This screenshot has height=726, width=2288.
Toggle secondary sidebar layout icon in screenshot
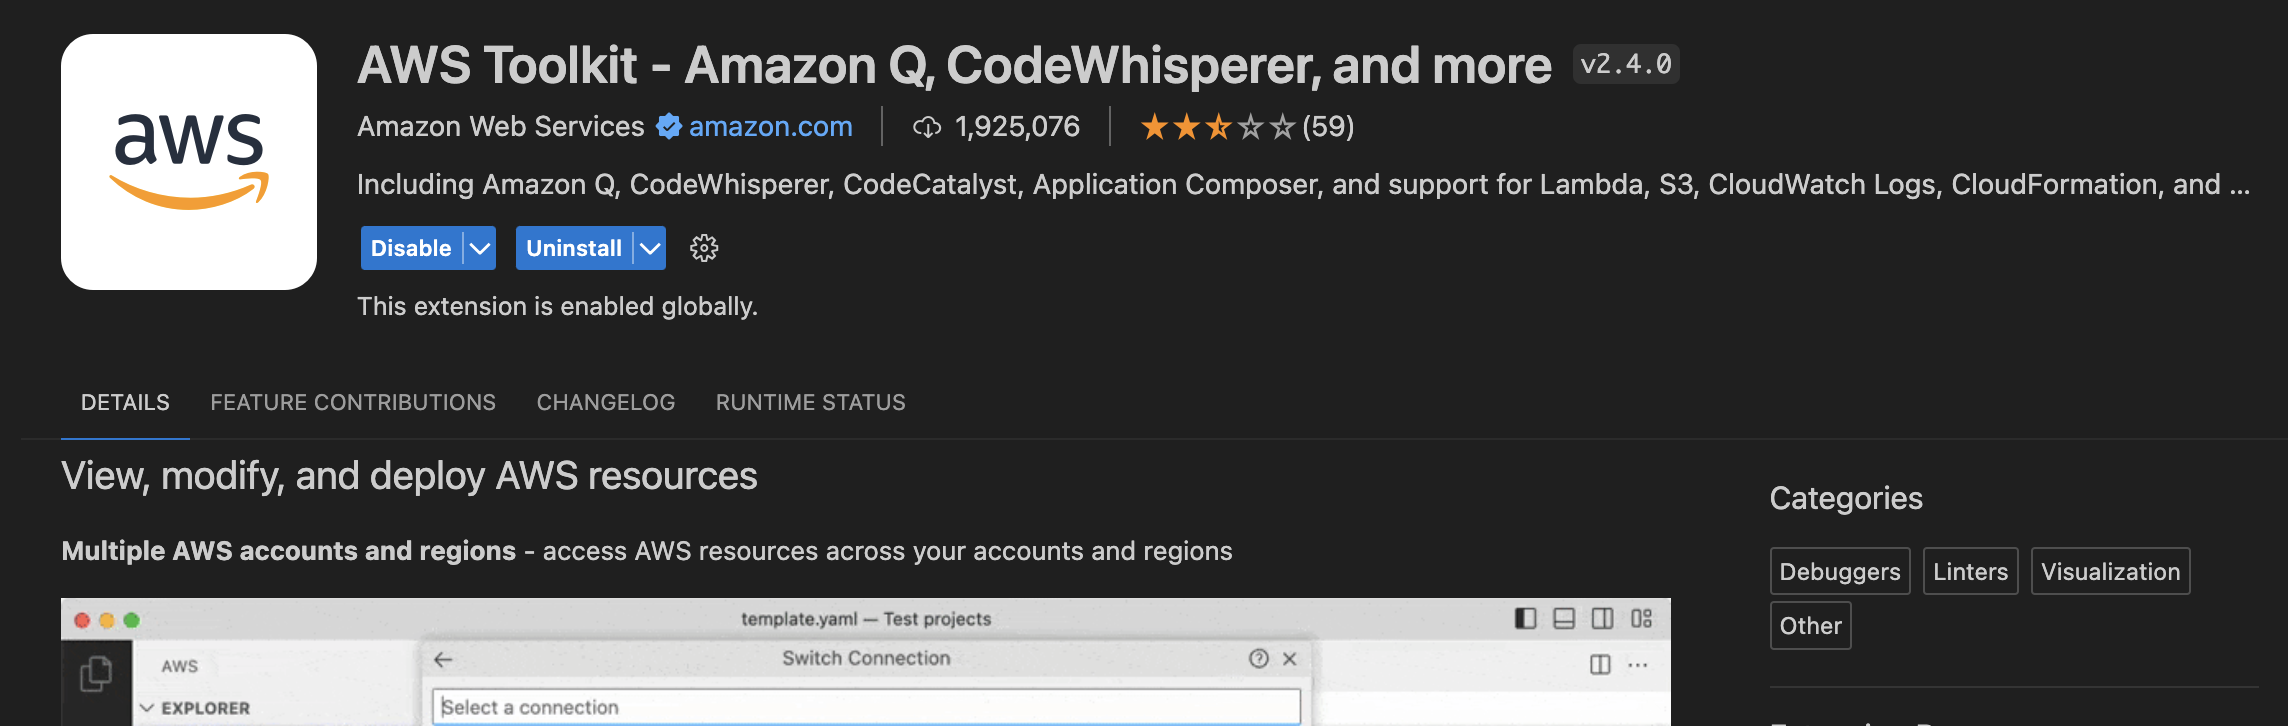1602,618
